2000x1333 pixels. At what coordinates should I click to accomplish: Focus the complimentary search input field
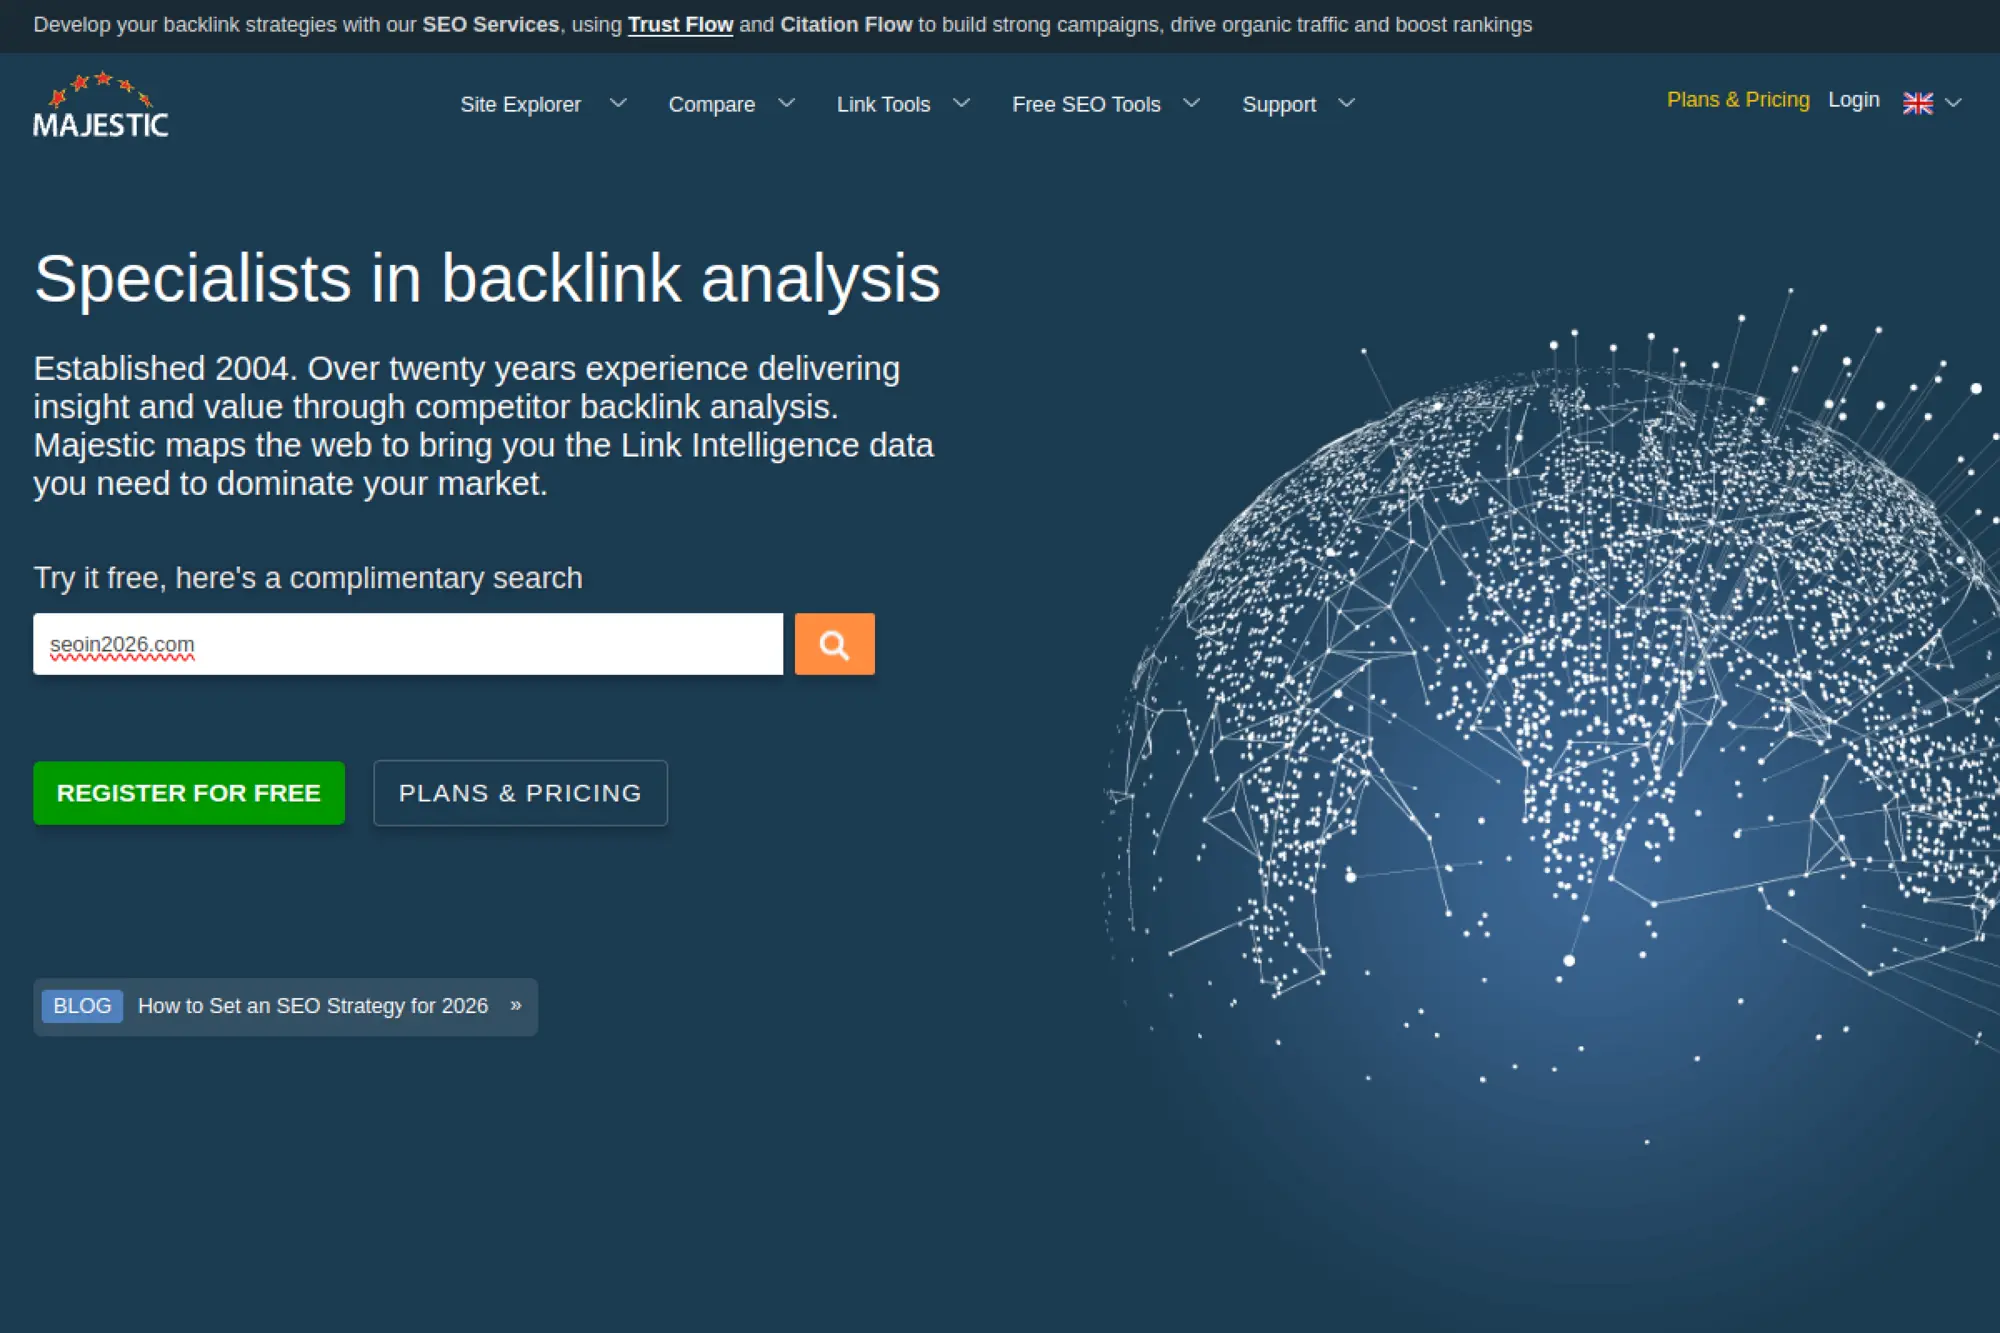coord(408,644)
